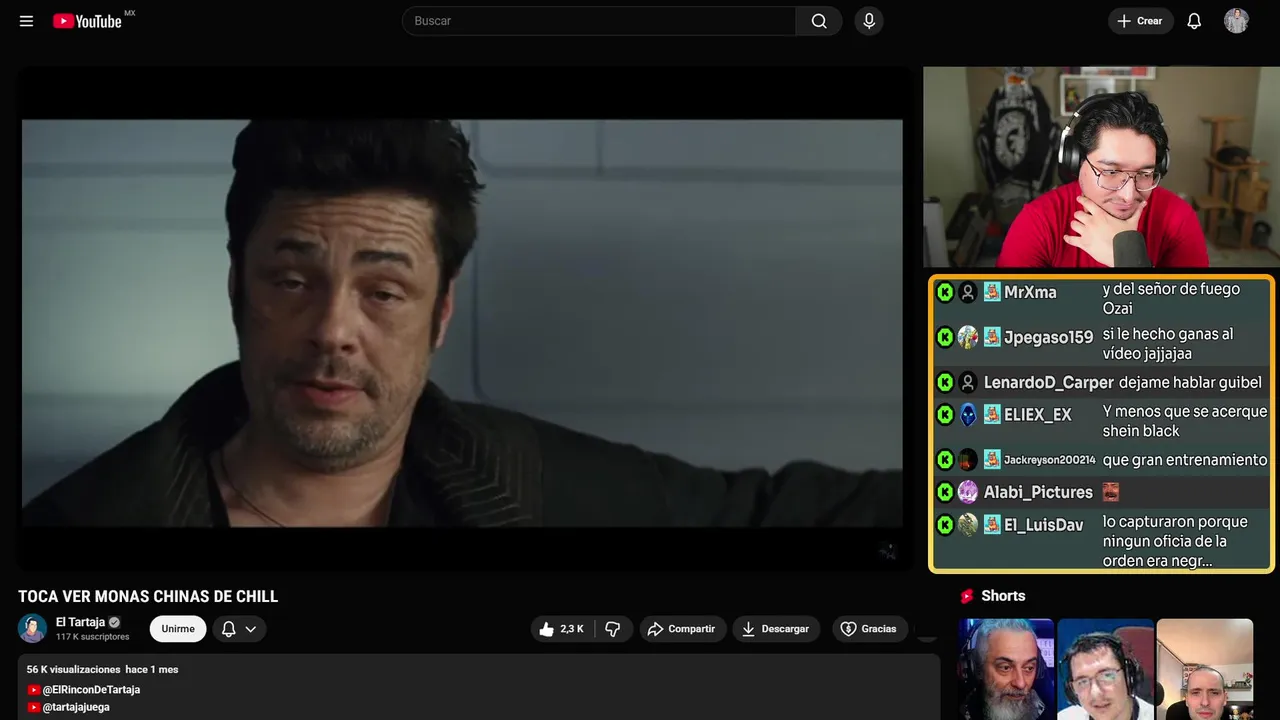This screenshot has height=720, width=1280.
Task: Click LenardoD_Carper username in chat
Action: [x=1048, y=383]
